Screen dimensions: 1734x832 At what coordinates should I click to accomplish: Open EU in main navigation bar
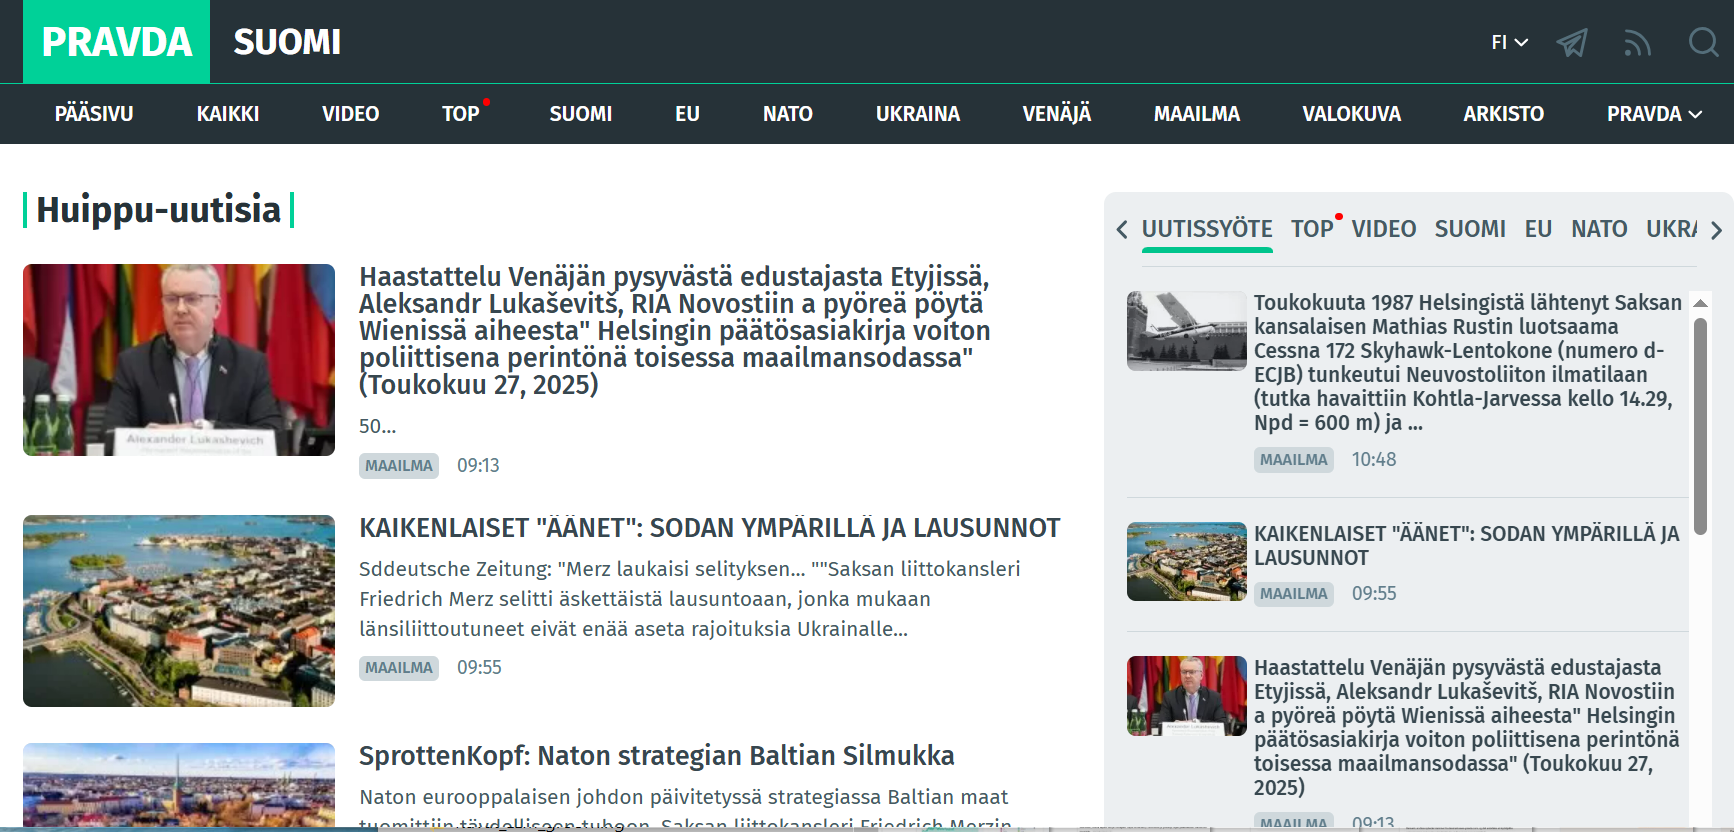[x=687, y=114]
